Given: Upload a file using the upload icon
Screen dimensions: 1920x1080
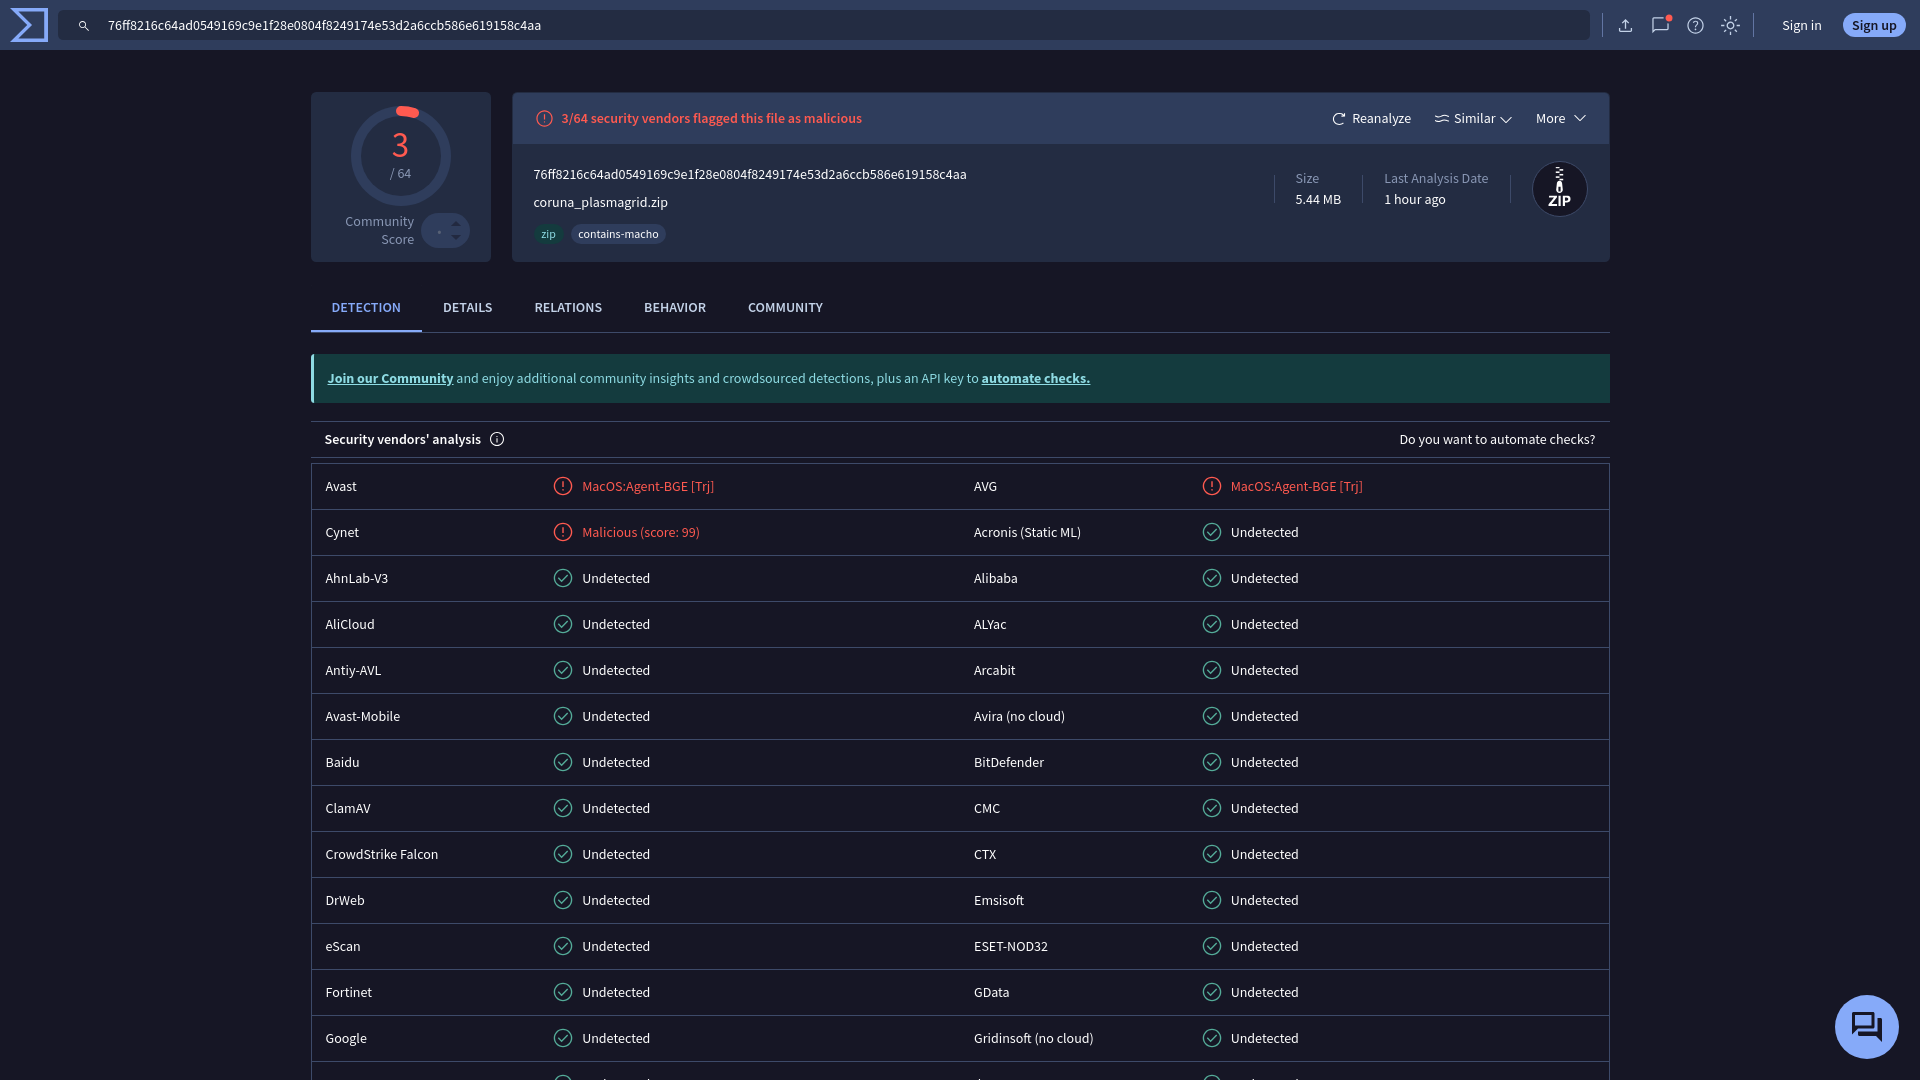Looking at the screenshot, I should [1625, 25].
